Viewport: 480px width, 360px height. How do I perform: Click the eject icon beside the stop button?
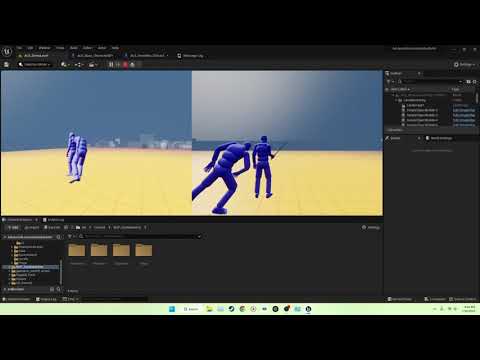tap(132, 64)
